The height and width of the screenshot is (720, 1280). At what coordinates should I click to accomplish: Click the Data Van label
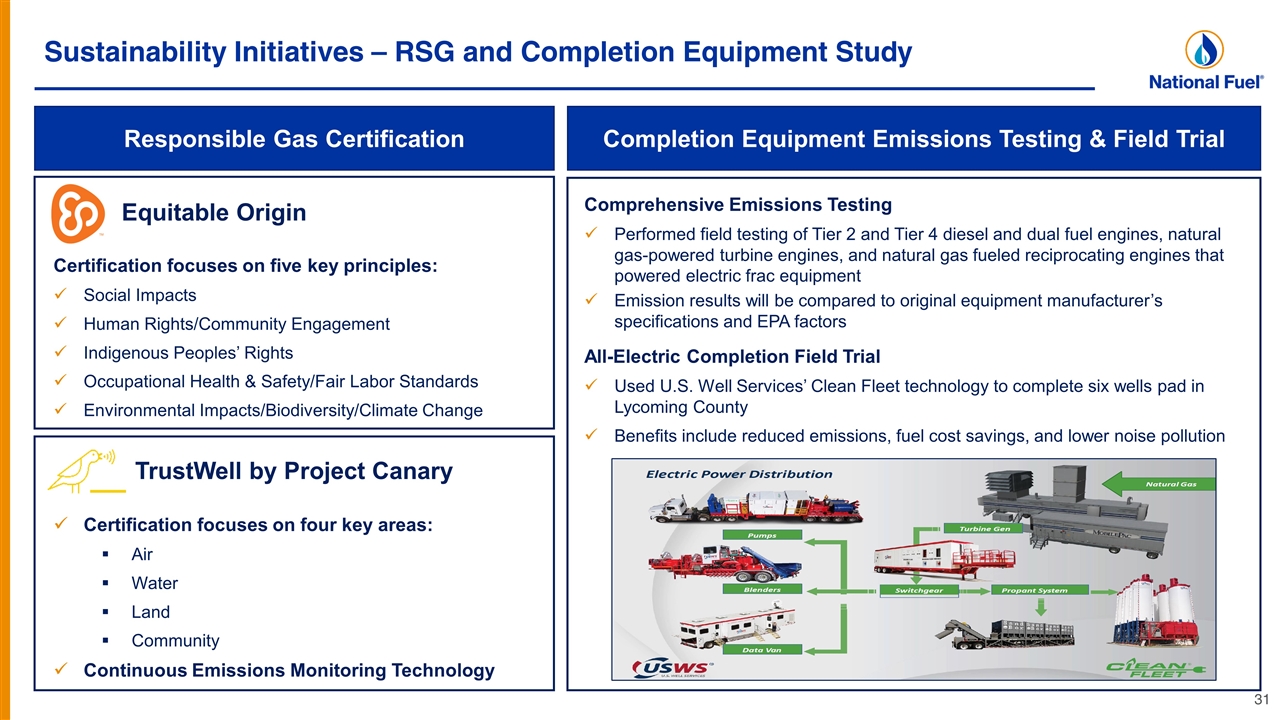763,650
